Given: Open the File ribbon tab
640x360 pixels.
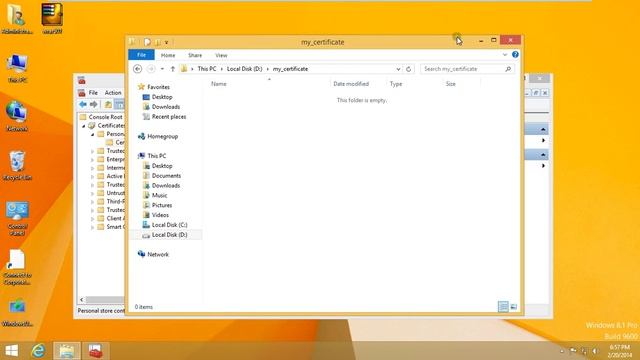Looking at the screenshot, I should 141,55.
